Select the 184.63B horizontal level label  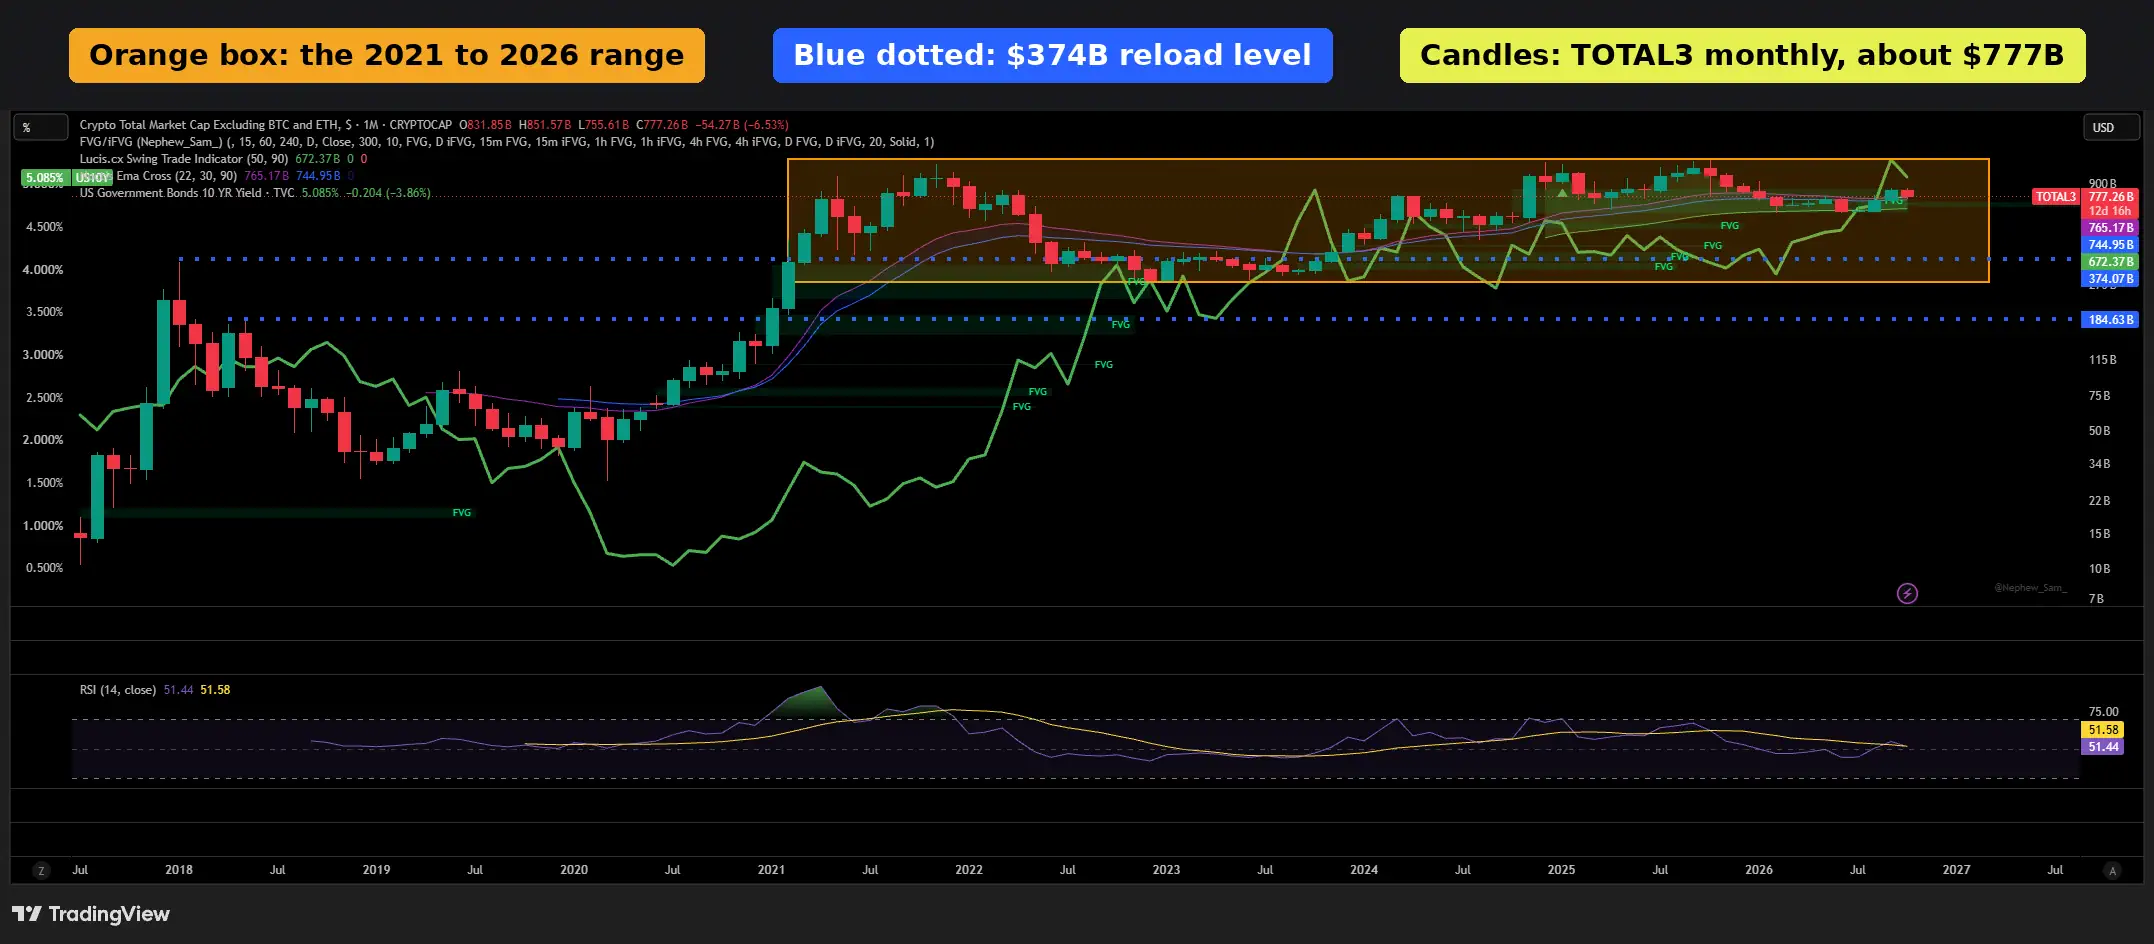click(x=2111, y=320)
